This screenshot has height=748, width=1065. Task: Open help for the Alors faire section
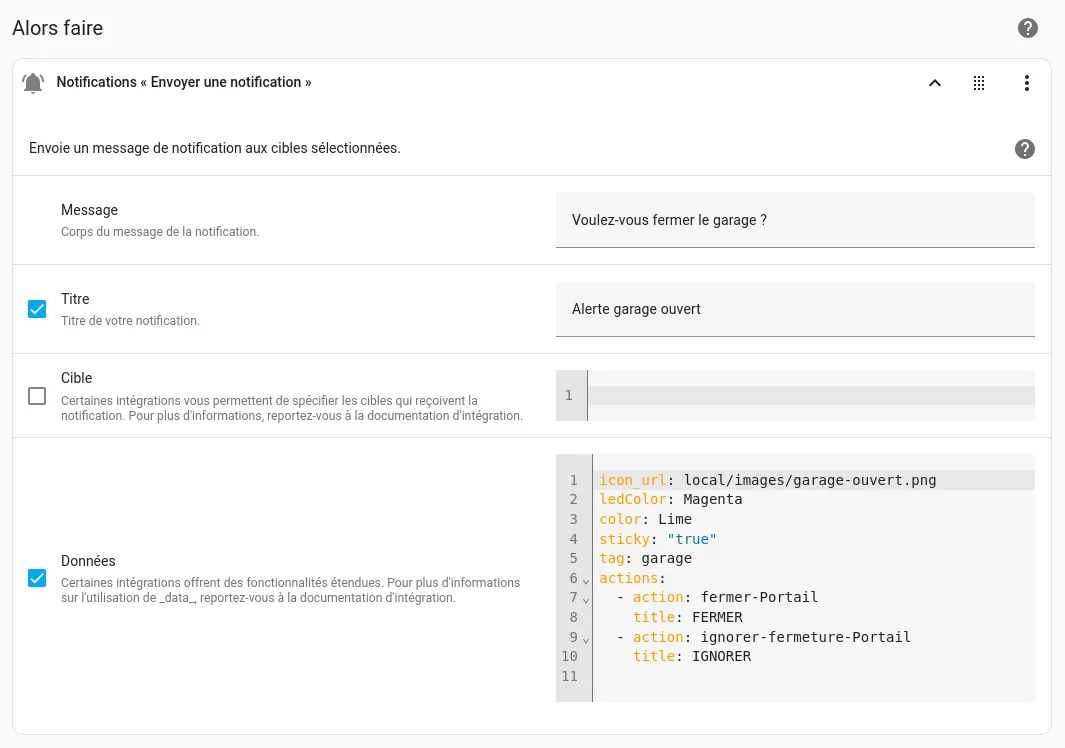[1027, 28]
